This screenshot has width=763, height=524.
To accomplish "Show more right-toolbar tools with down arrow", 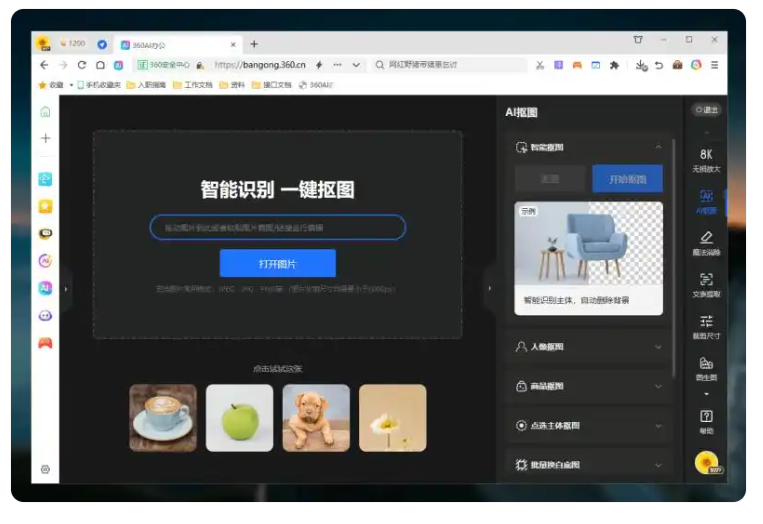I will (706, 394).
